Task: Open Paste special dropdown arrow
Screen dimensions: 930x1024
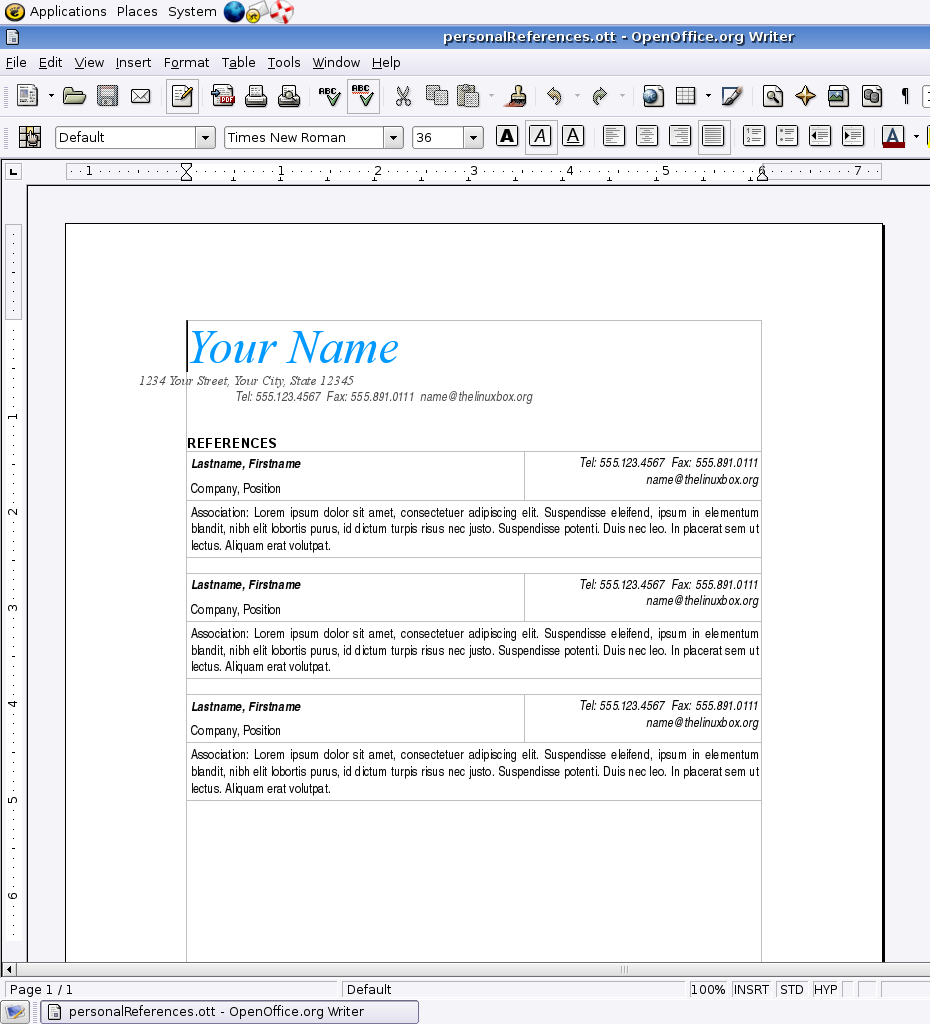Action: tap(491, 96)
